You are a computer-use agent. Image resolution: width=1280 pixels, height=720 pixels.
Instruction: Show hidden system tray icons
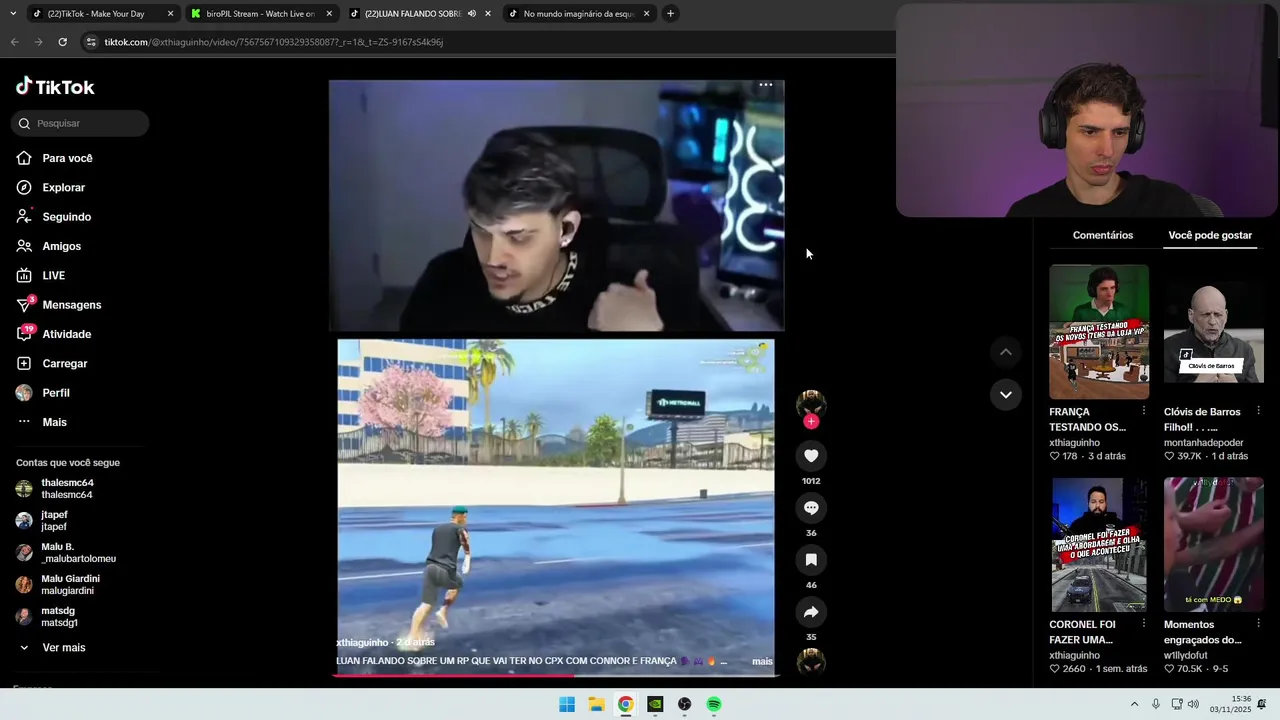[1134, 704]
